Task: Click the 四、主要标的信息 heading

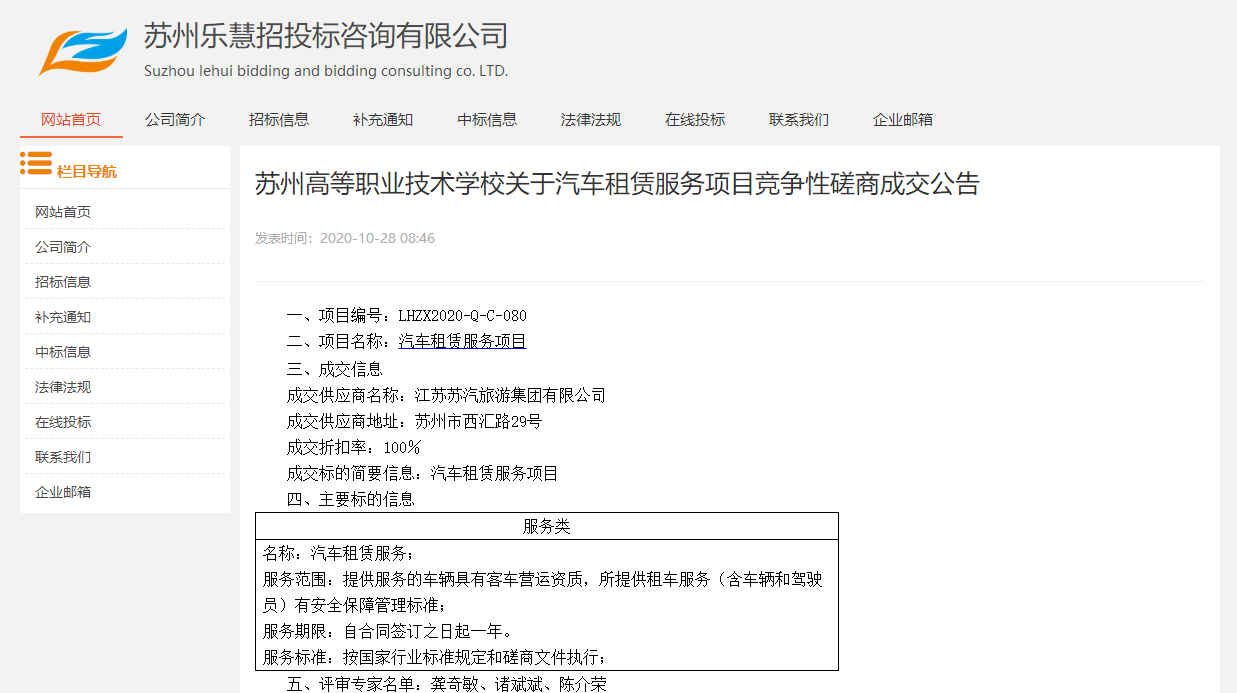Action: click(x=351, y=499)
